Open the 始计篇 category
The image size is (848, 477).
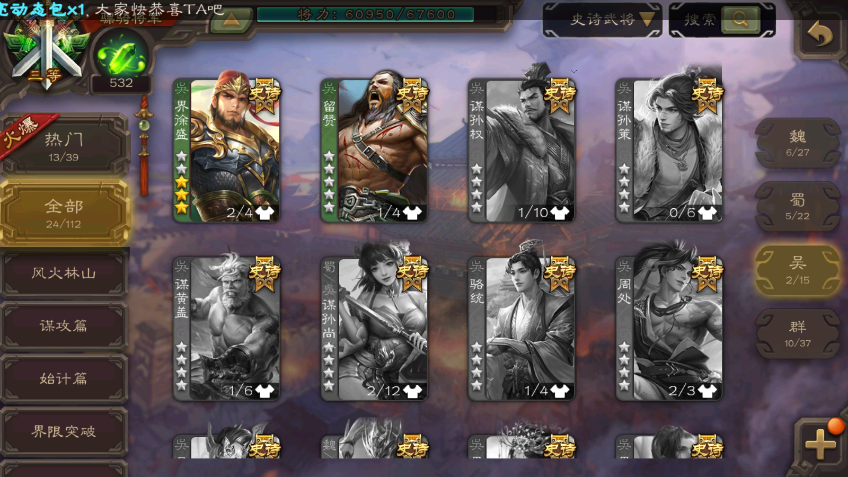tap(64, 379)
